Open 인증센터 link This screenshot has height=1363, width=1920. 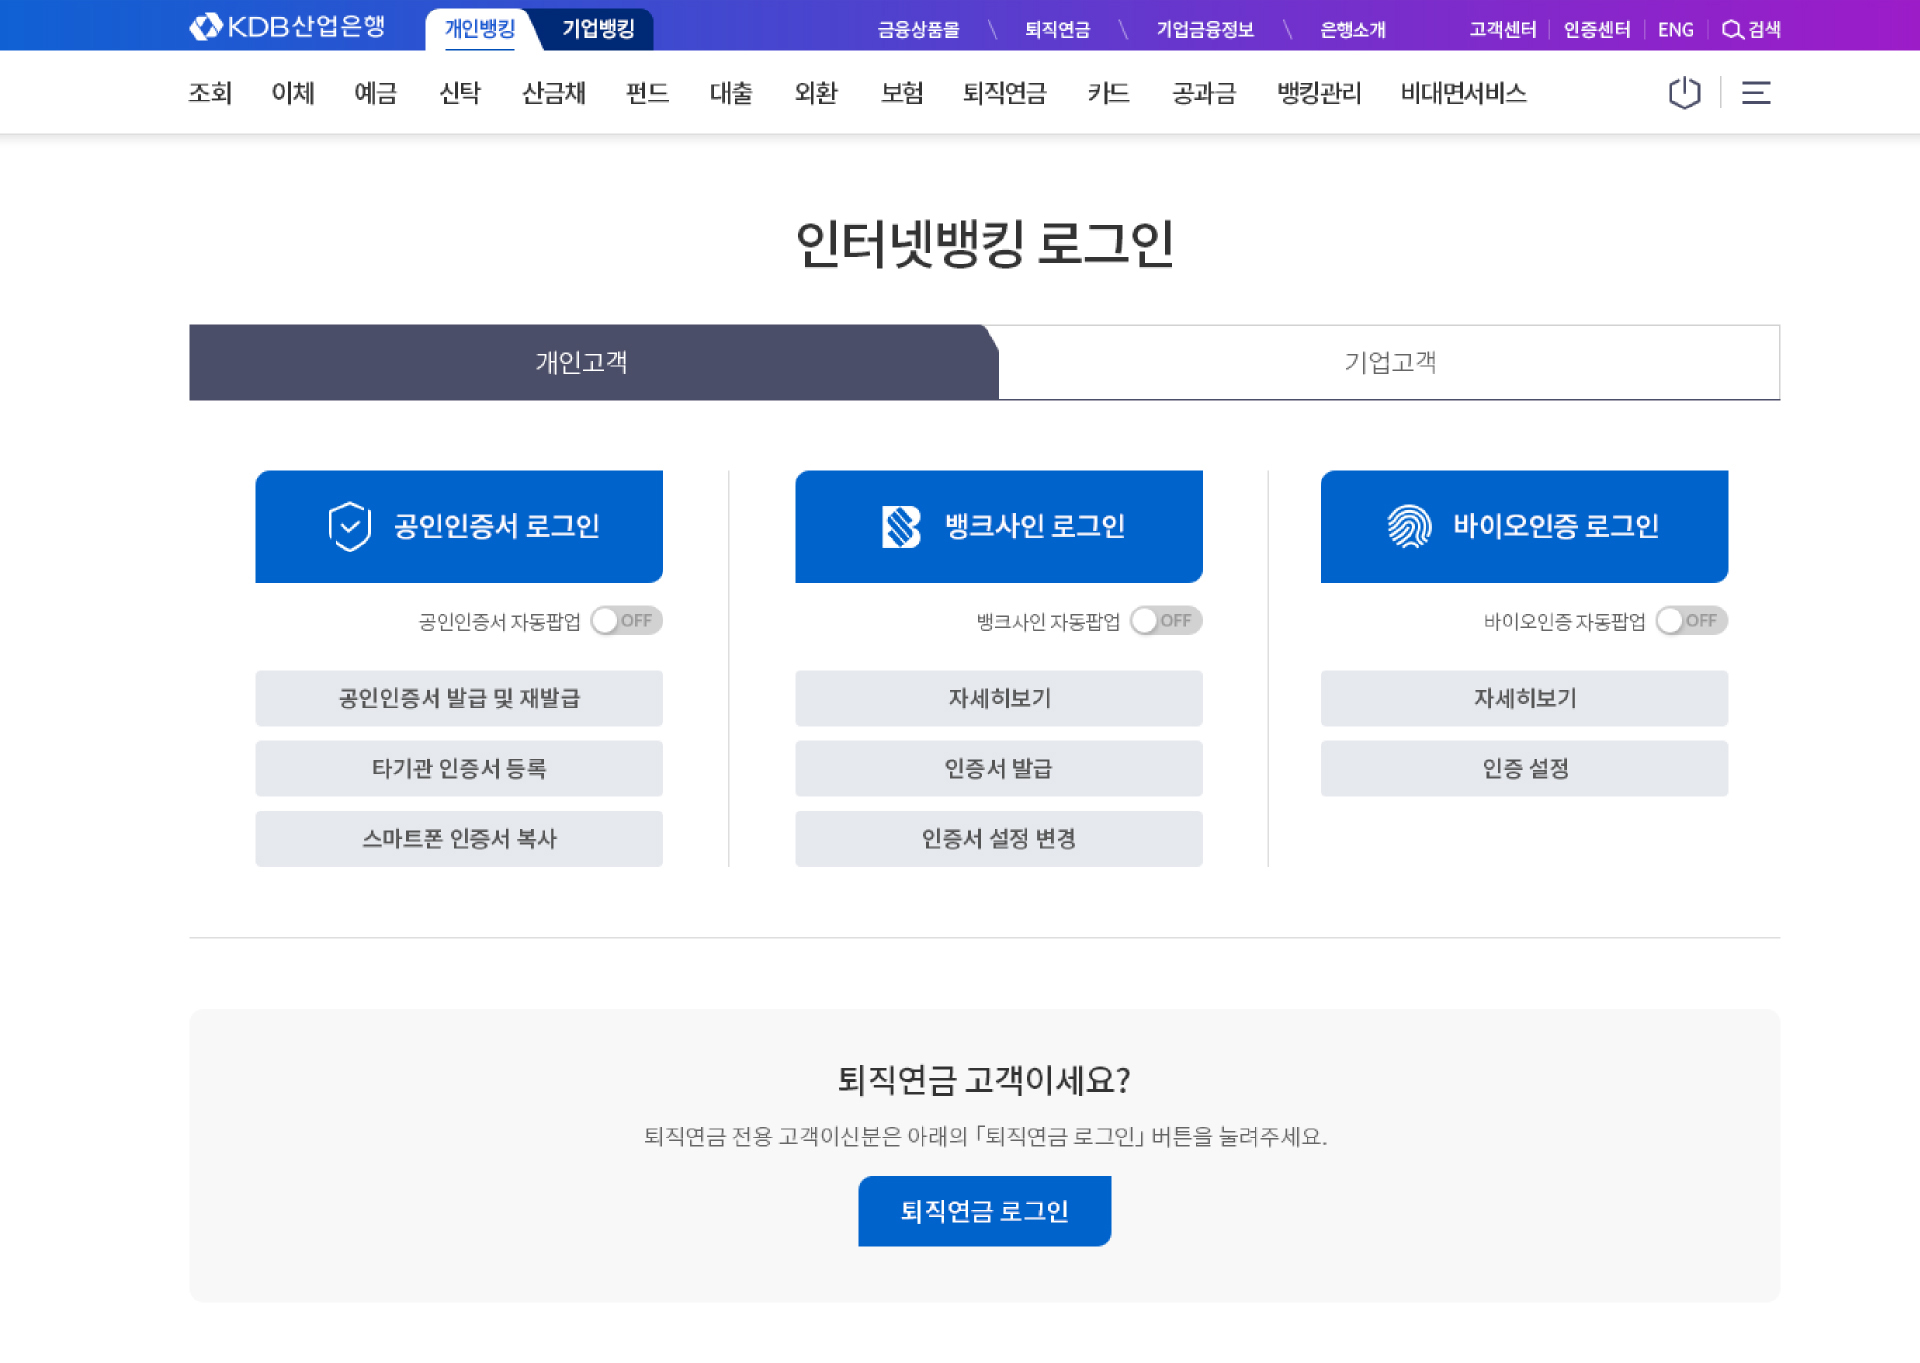click(x=1597, y=30)
